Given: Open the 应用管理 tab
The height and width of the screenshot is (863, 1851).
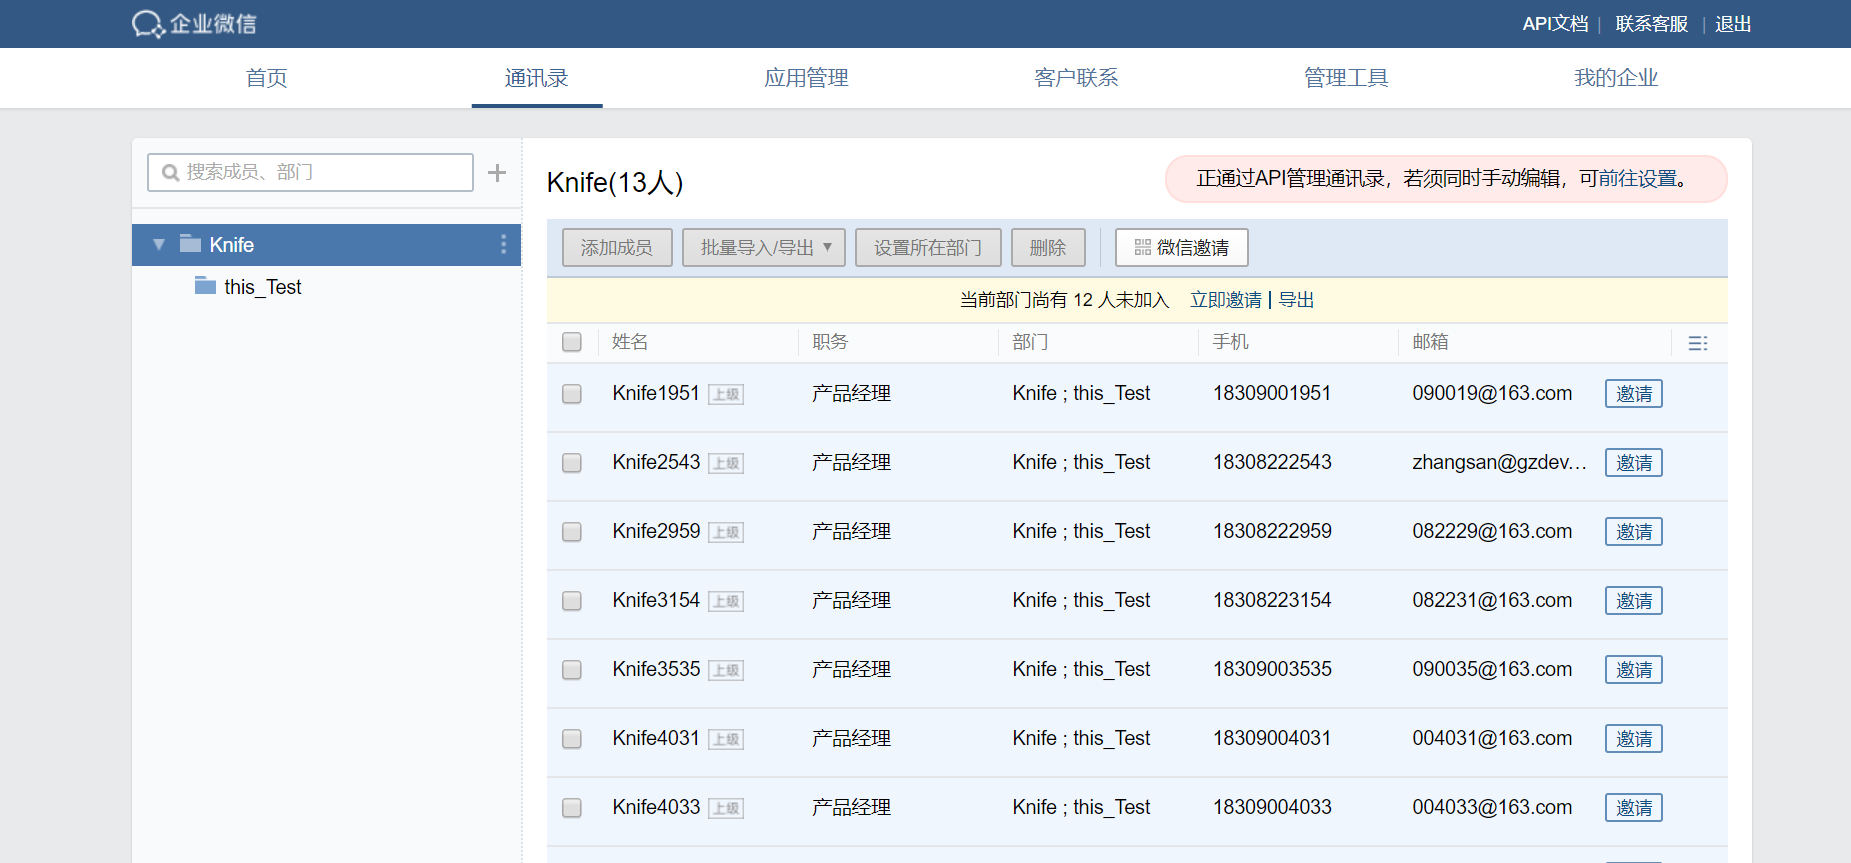Looking at the screenshot, I should [x=807, y=78].
